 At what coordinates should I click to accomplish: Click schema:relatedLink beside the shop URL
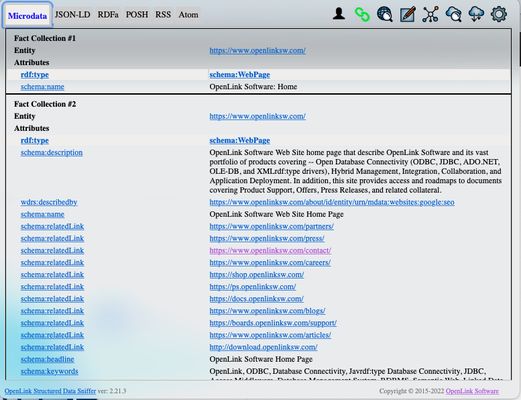click(x=52, y=275)
